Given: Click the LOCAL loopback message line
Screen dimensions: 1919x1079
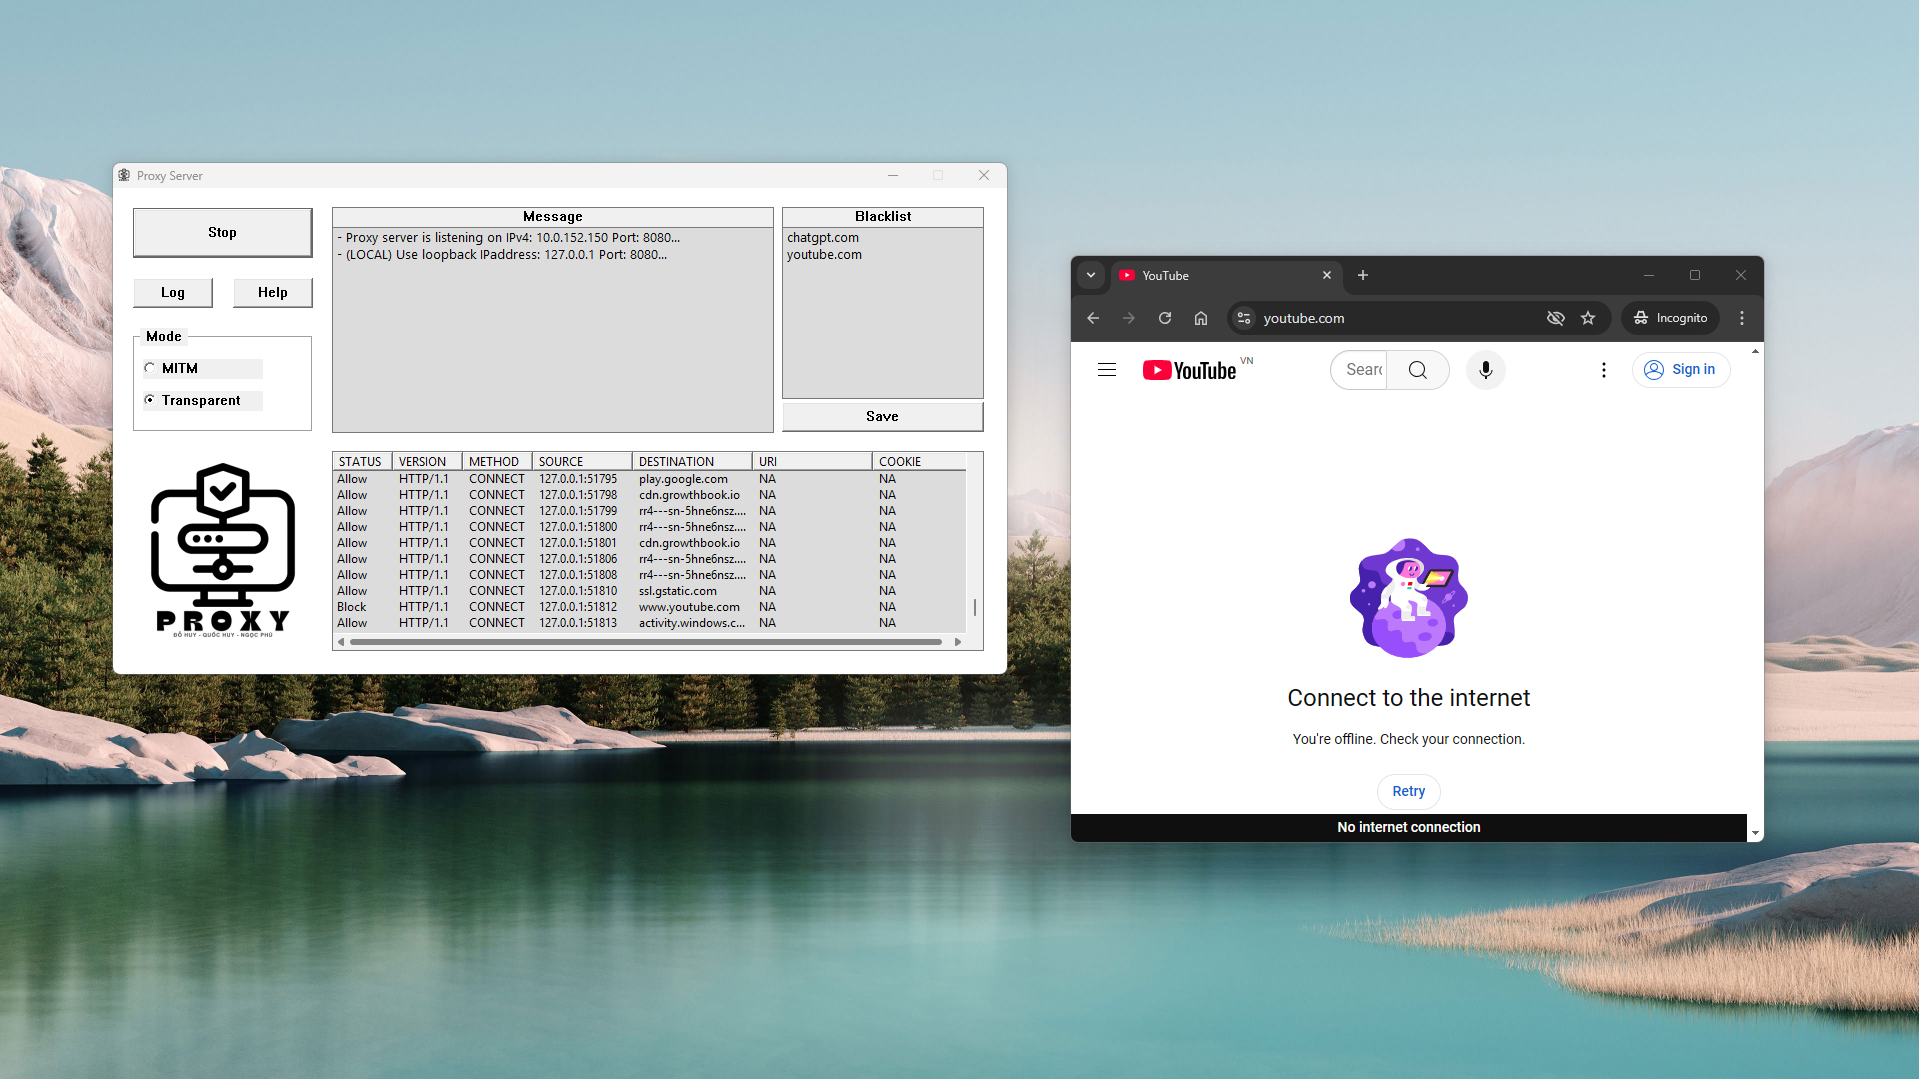Looking at the screenshot, I should (502, 254).
